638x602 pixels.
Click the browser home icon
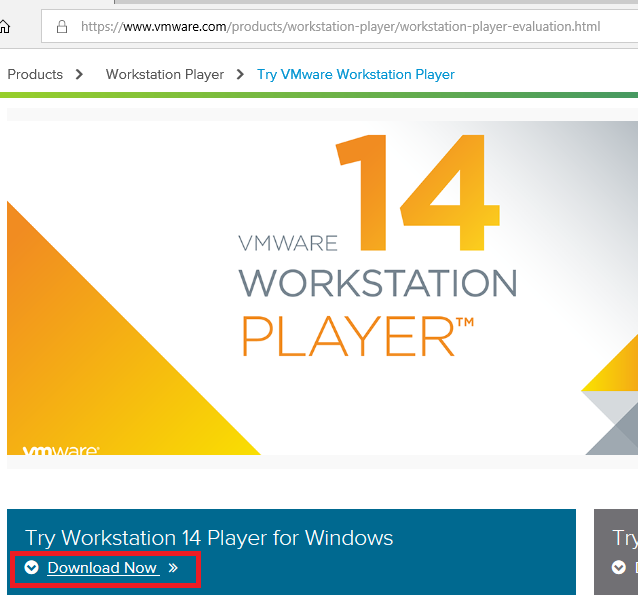pyautogui.click(x=4, y=27)
